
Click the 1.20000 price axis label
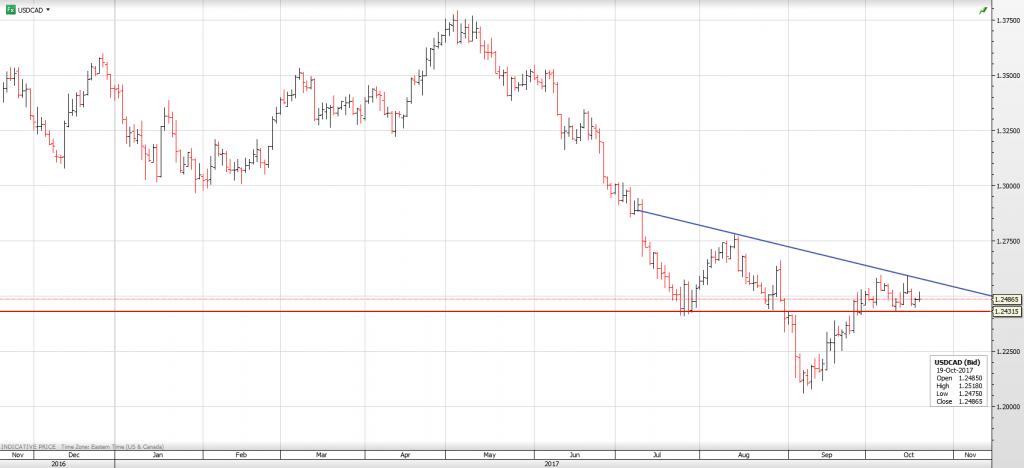[x=1007, y=407]
